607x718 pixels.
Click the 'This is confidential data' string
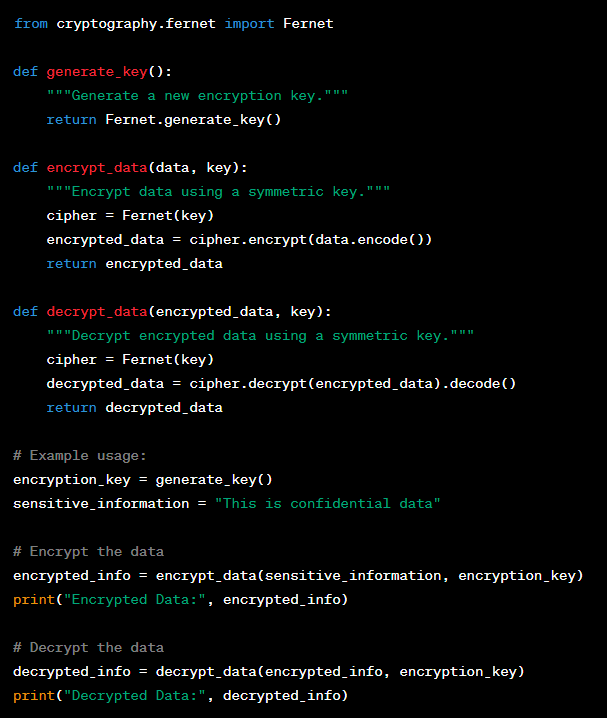[328, 504]
